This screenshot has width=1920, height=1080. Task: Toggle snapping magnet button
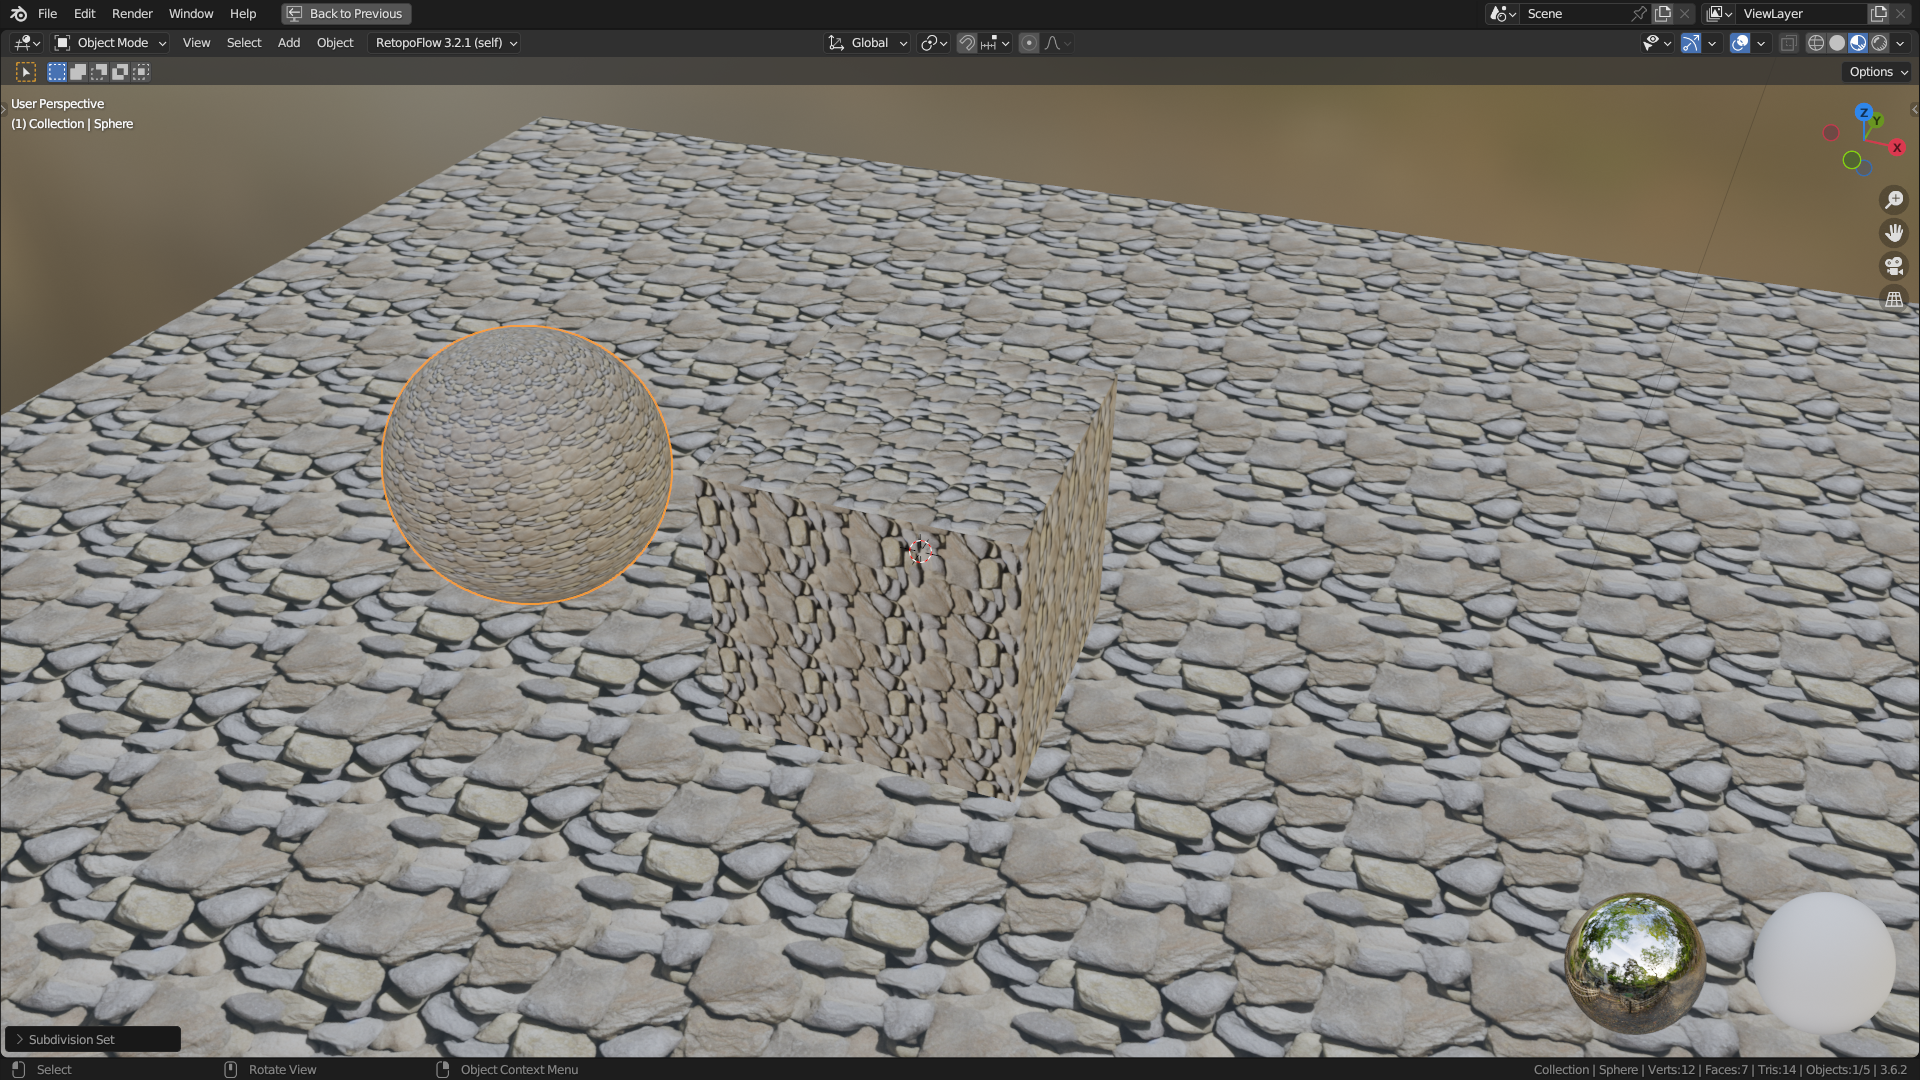[966, 43]
